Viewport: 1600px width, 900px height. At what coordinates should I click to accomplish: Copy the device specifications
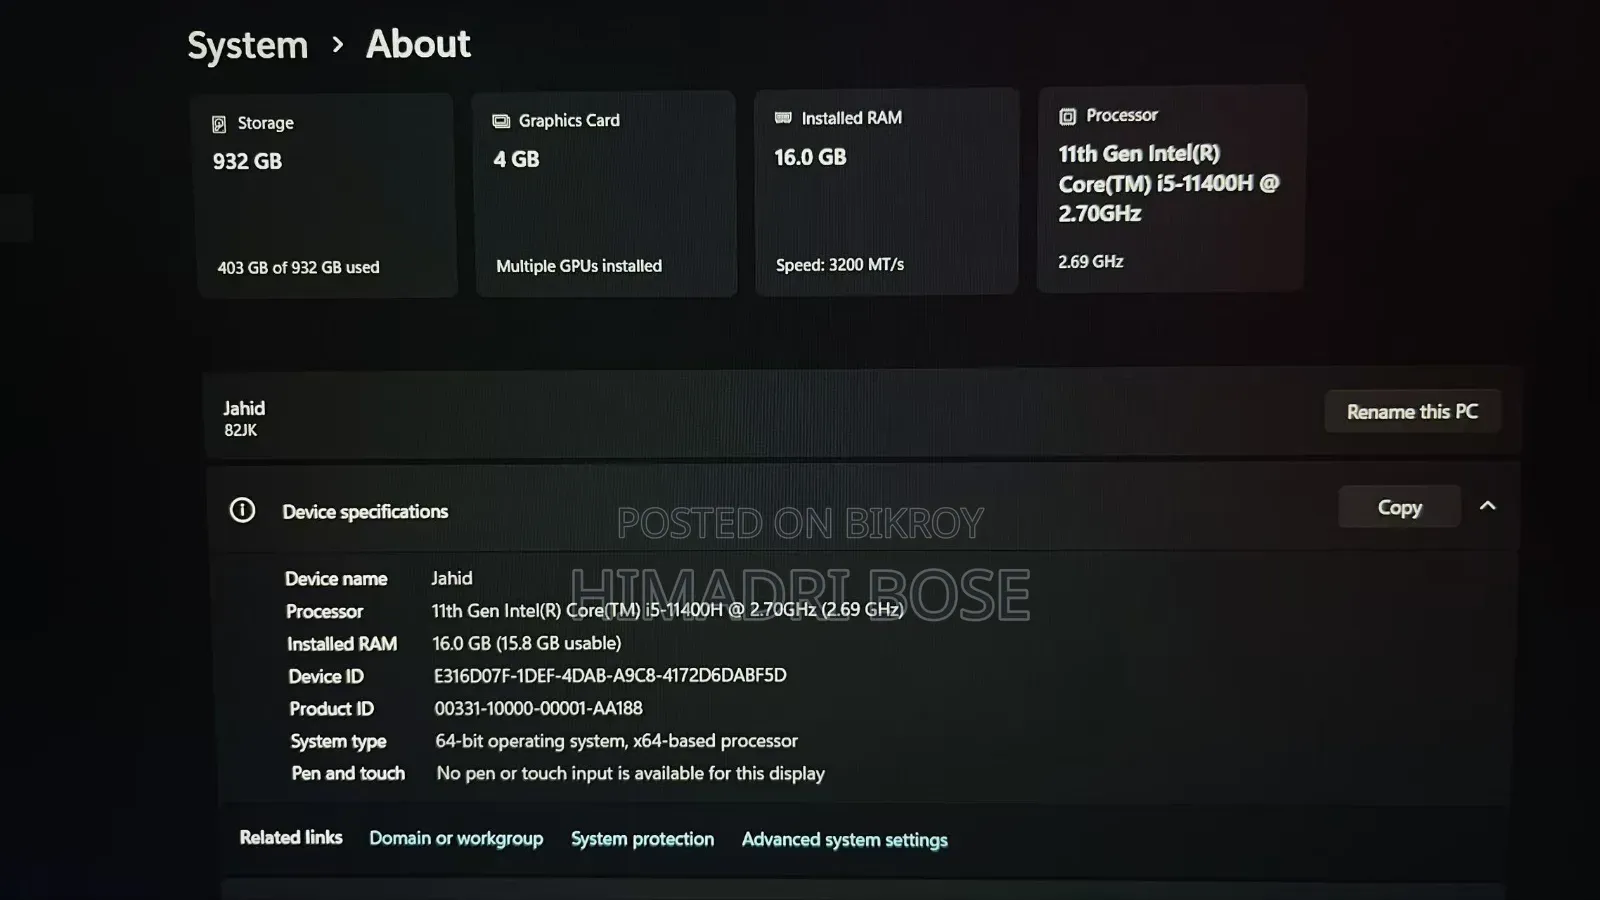point(1399,508)
